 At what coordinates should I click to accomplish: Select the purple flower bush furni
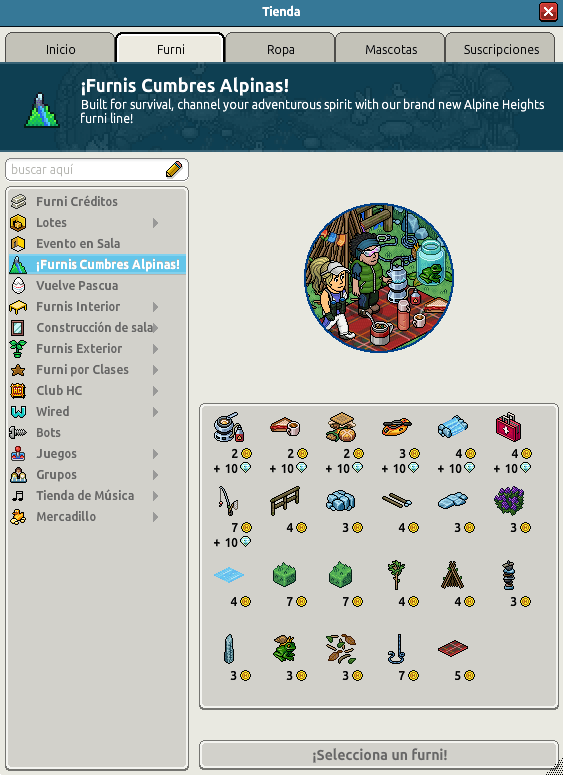[509, 501]
